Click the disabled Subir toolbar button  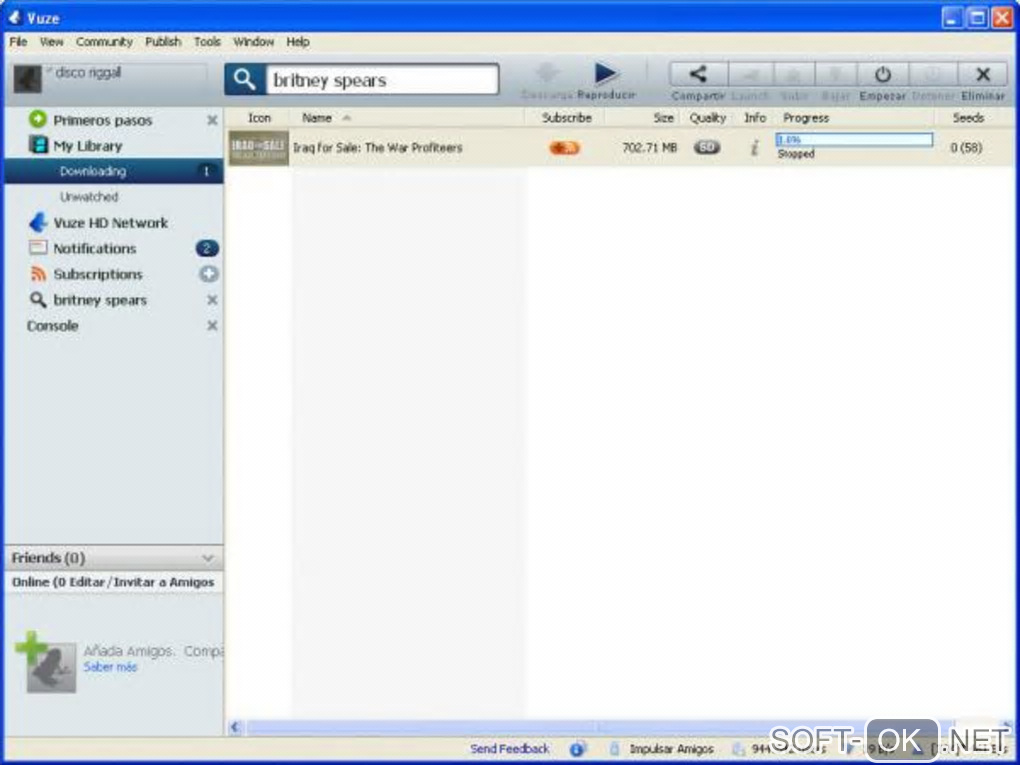point(794,74)
